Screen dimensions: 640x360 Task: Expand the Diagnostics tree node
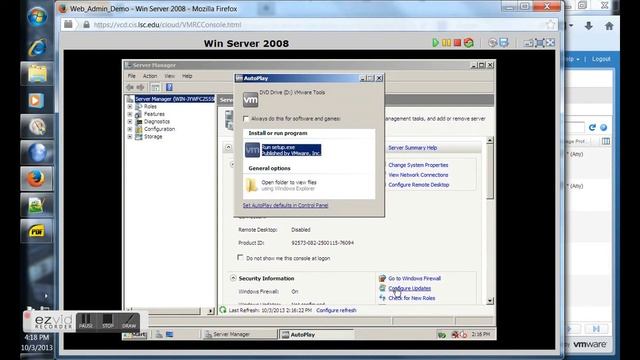(130, 122)
